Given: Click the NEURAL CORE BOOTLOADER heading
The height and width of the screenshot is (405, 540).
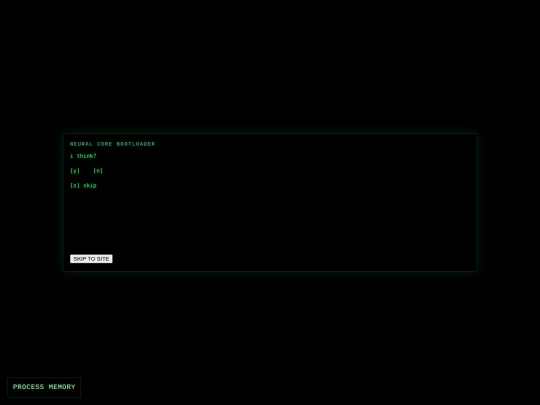Looking at the screenshot, I should point(113,144).
